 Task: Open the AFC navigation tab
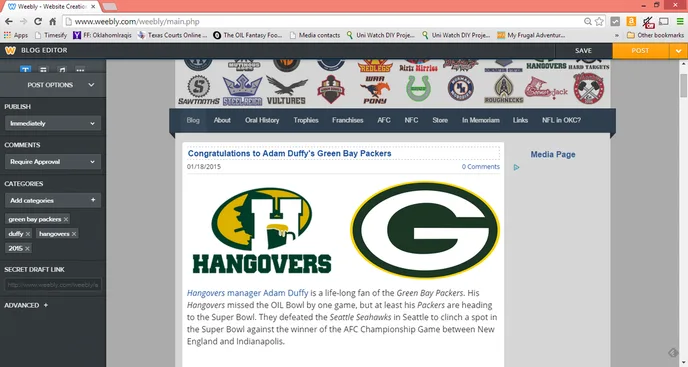point(384,120)
